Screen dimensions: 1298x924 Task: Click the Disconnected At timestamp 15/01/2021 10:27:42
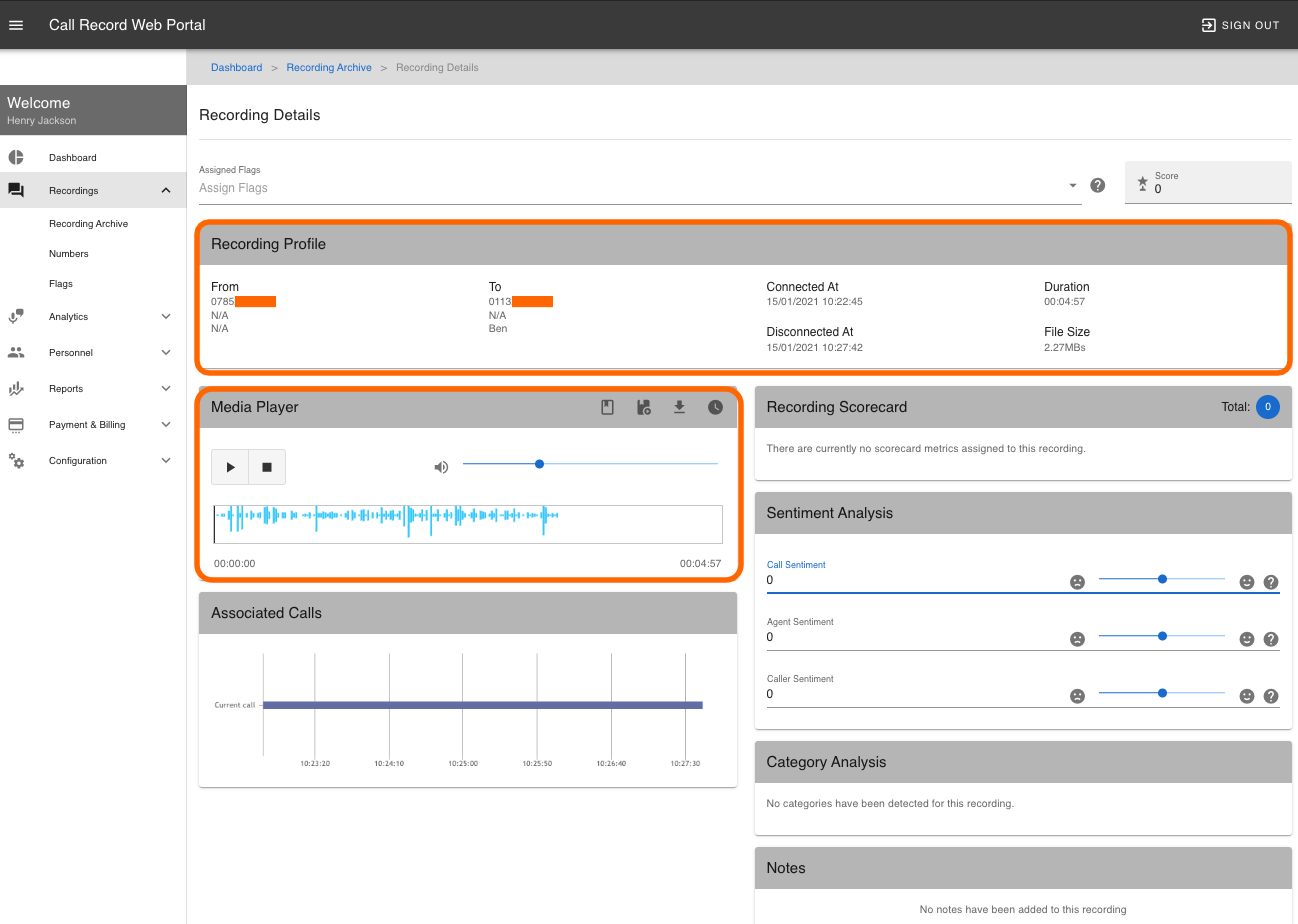click(x=815, y=348)
